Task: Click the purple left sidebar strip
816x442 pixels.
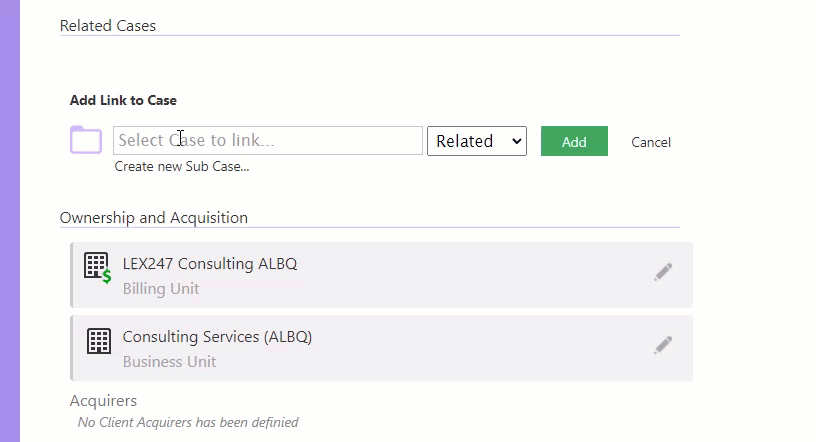Action: pyautogui.click(x=10, y=221)
